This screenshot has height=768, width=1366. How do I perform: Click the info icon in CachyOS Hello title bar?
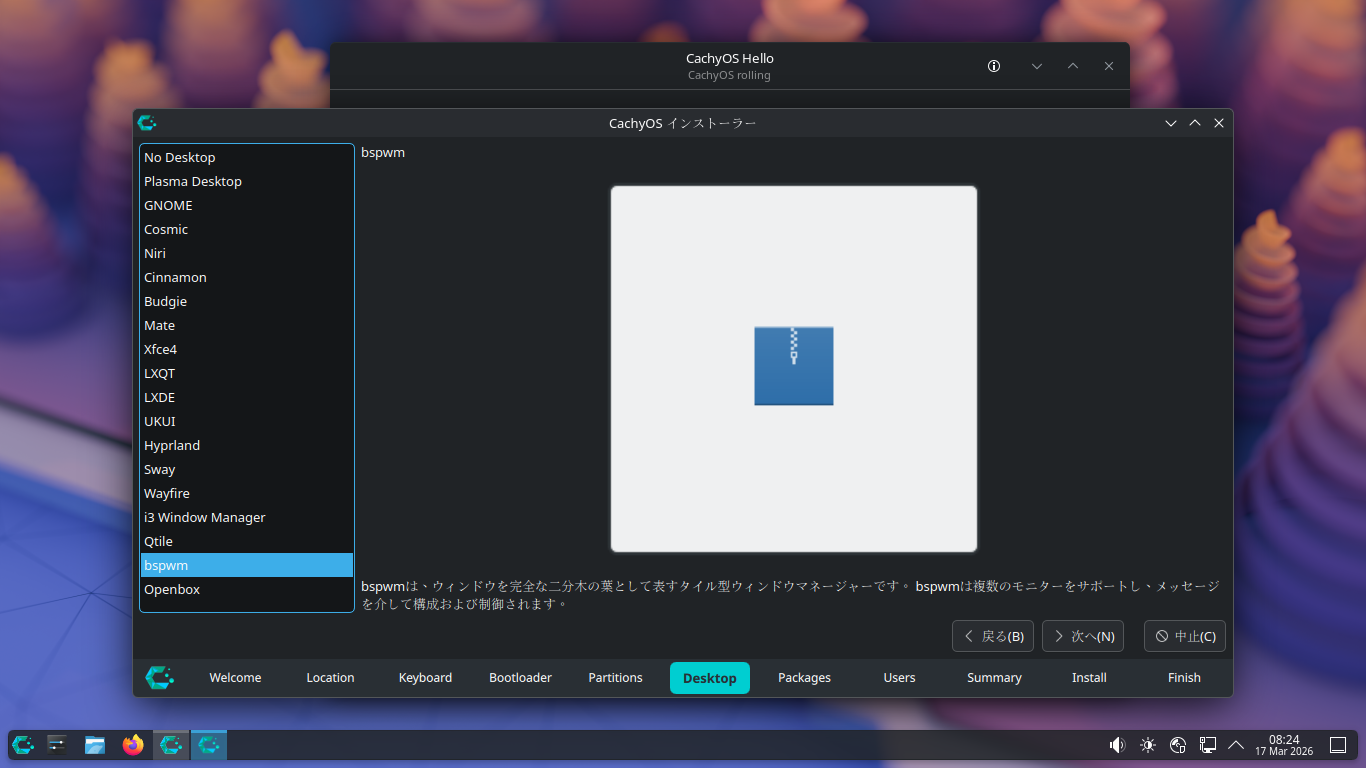pyautogui.click(x=994, y=66)
